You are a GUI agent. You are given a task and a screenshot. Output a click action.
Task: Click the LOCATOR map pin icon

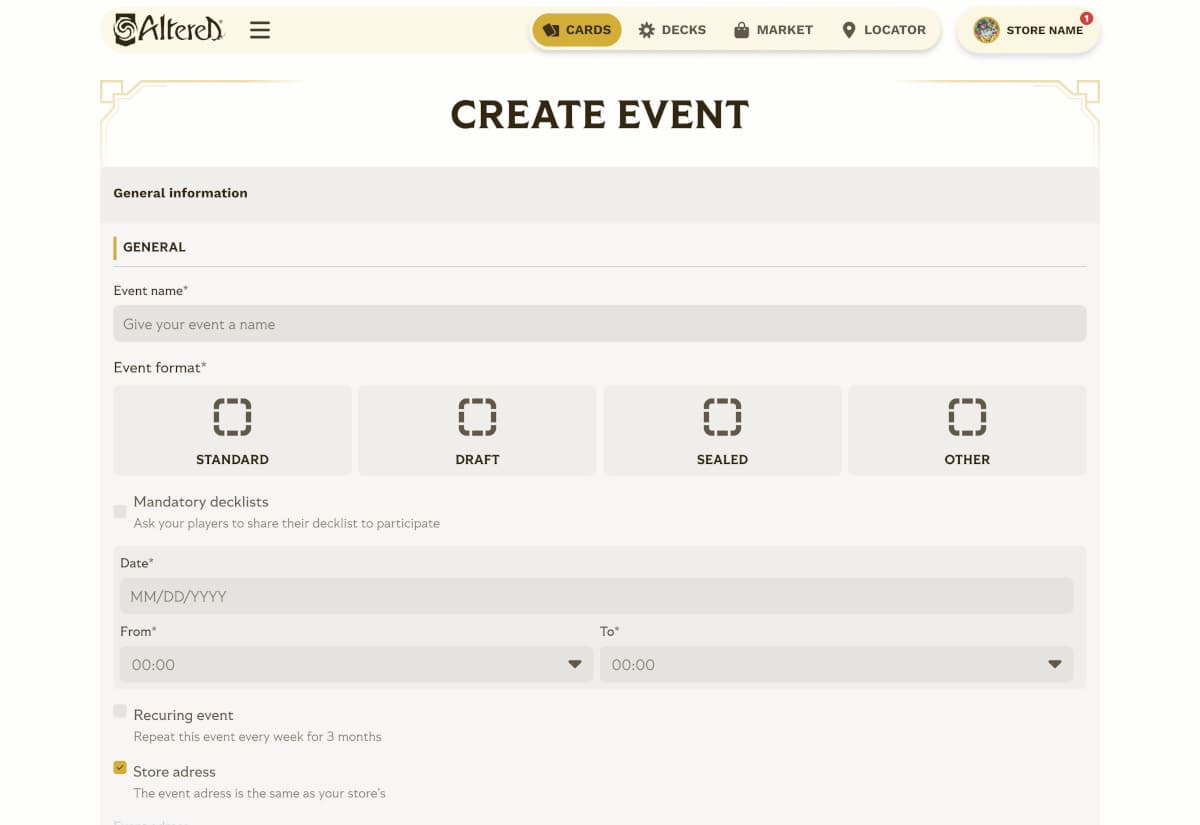click(x=851, y=29)
